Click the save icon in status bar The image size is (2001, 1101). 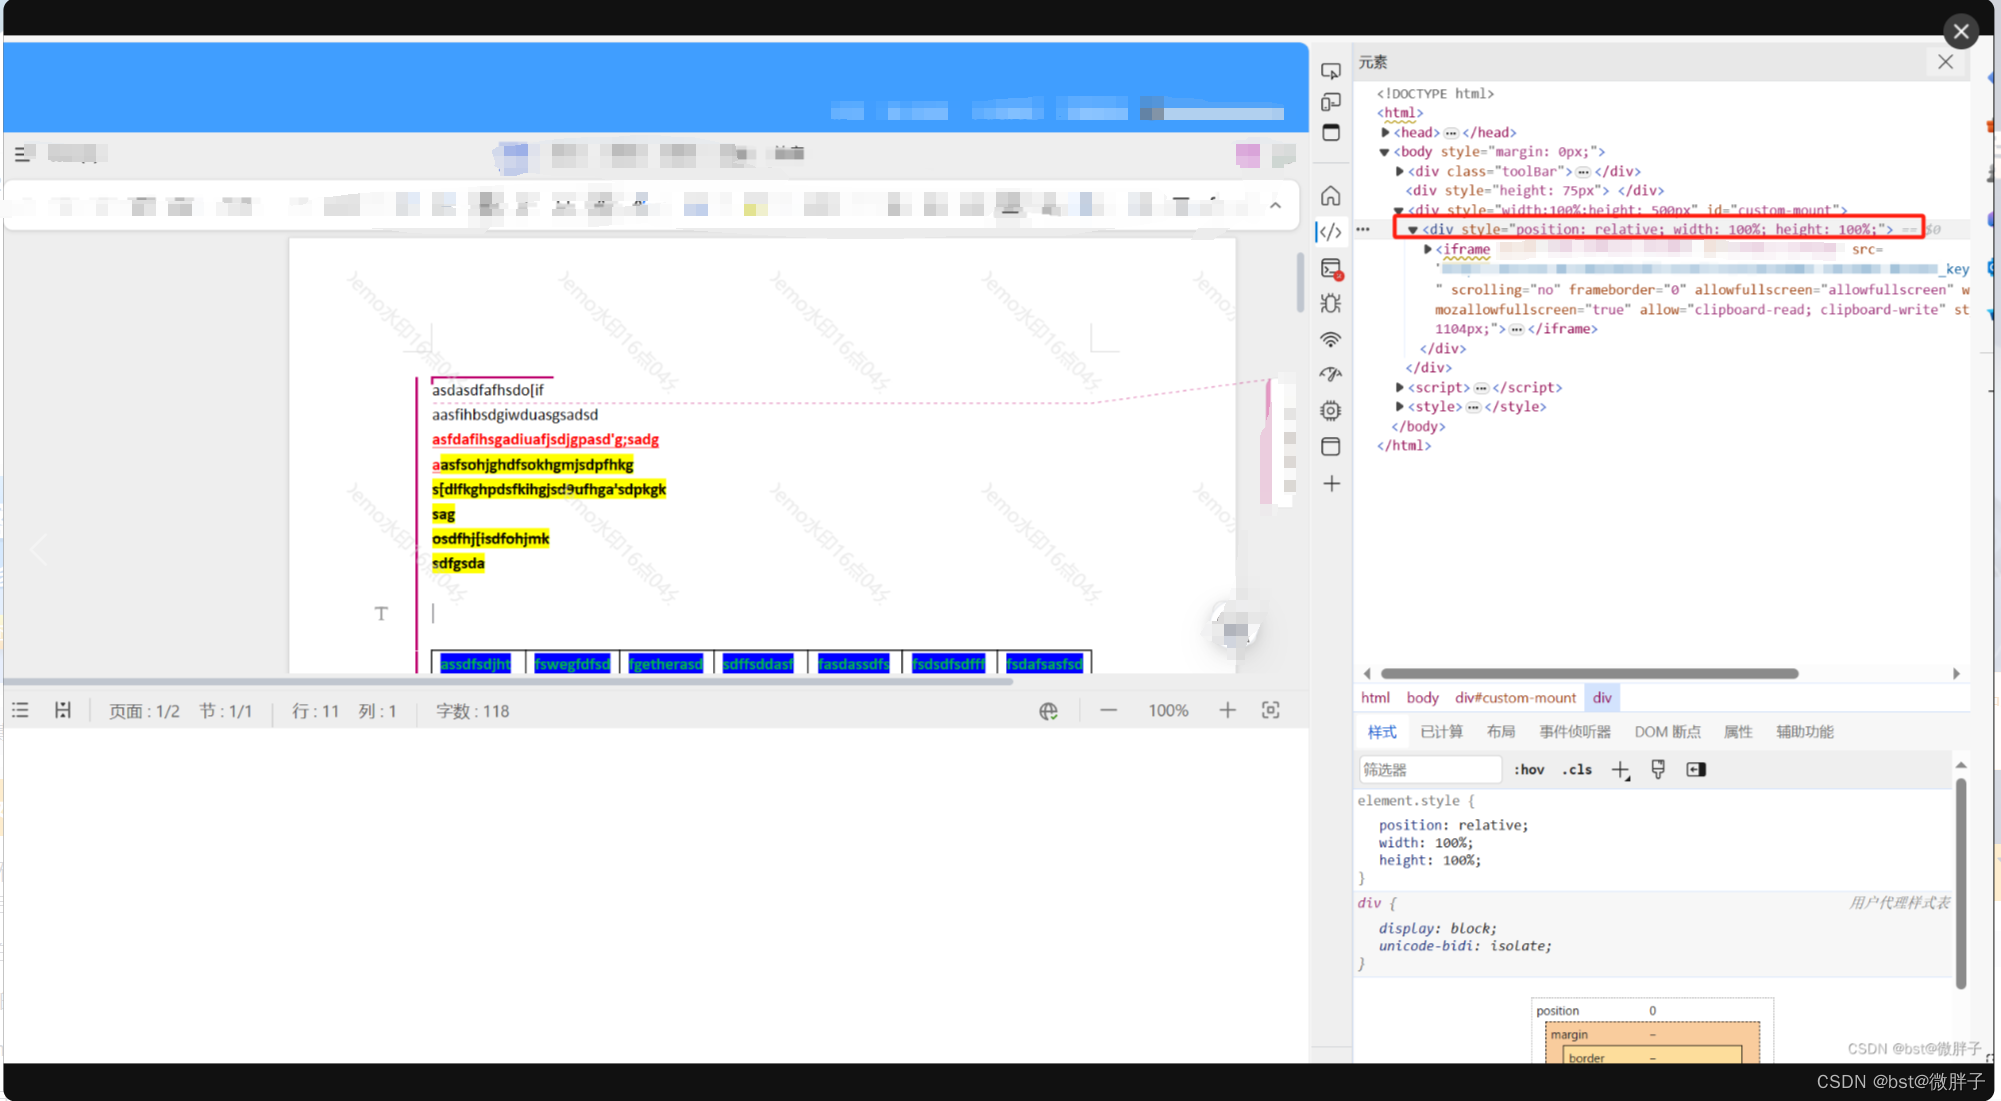[63, 711]
